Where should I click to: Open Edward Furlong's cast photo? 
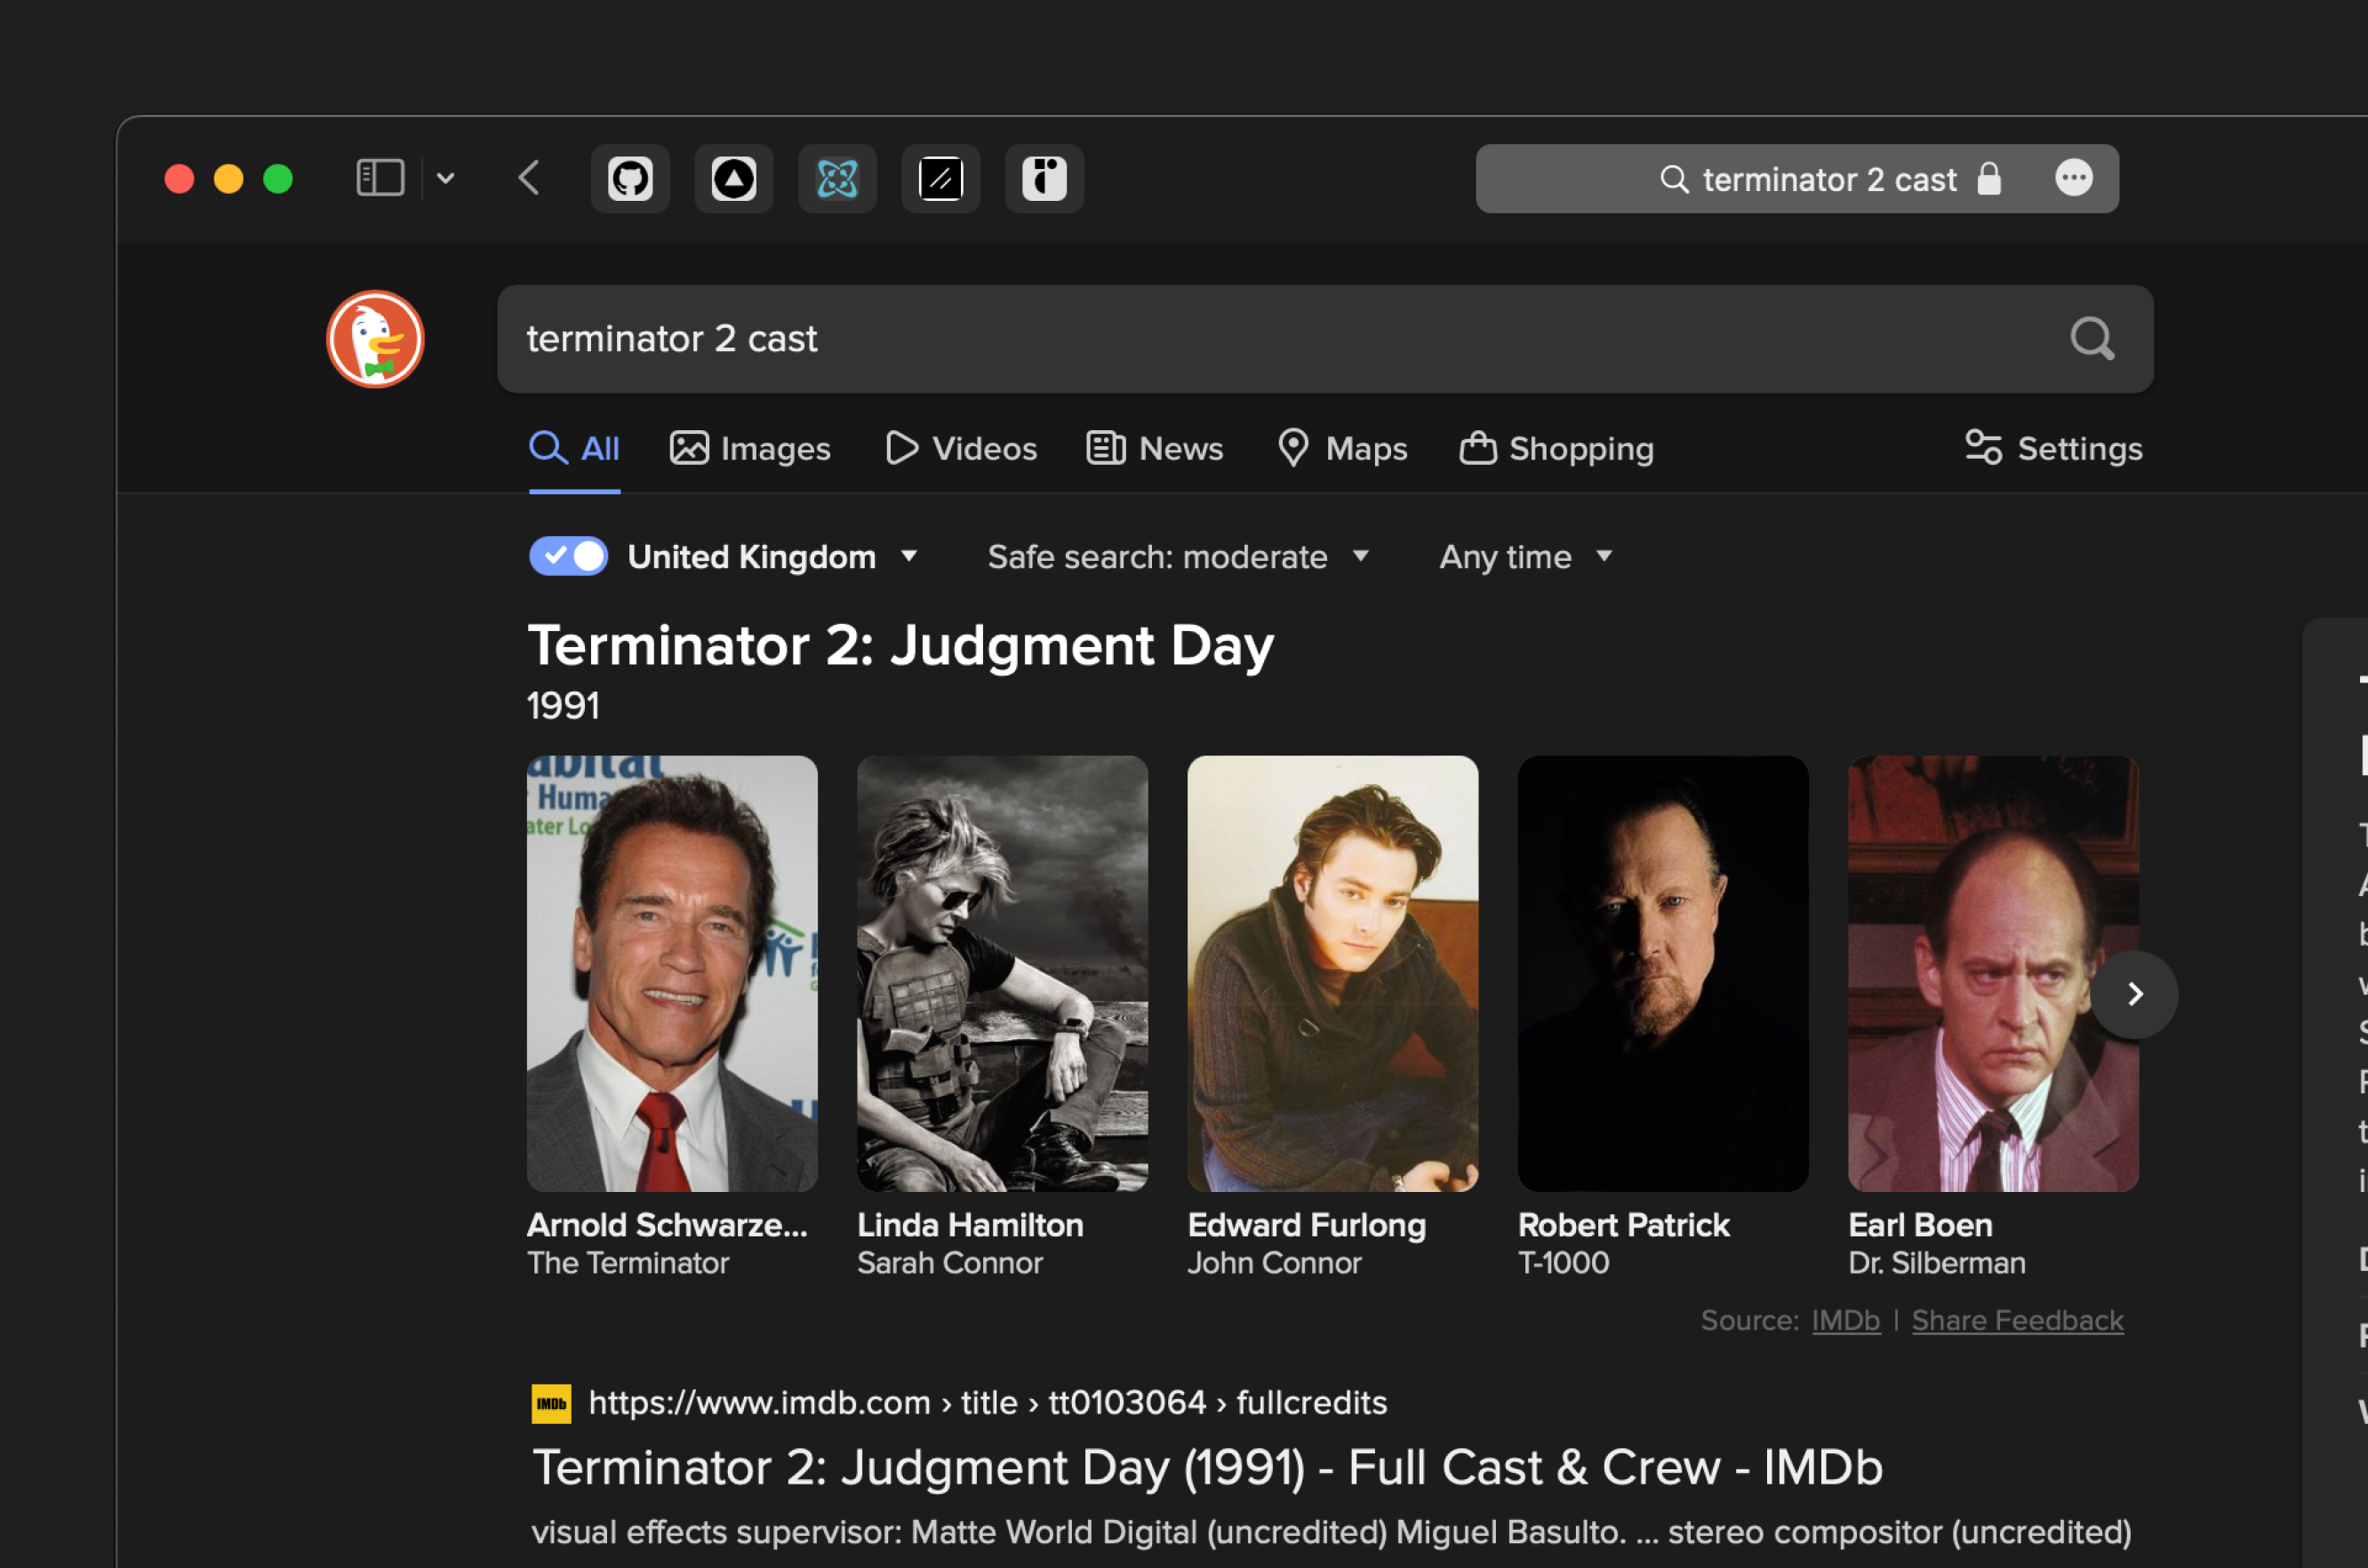coord(1332,973)
